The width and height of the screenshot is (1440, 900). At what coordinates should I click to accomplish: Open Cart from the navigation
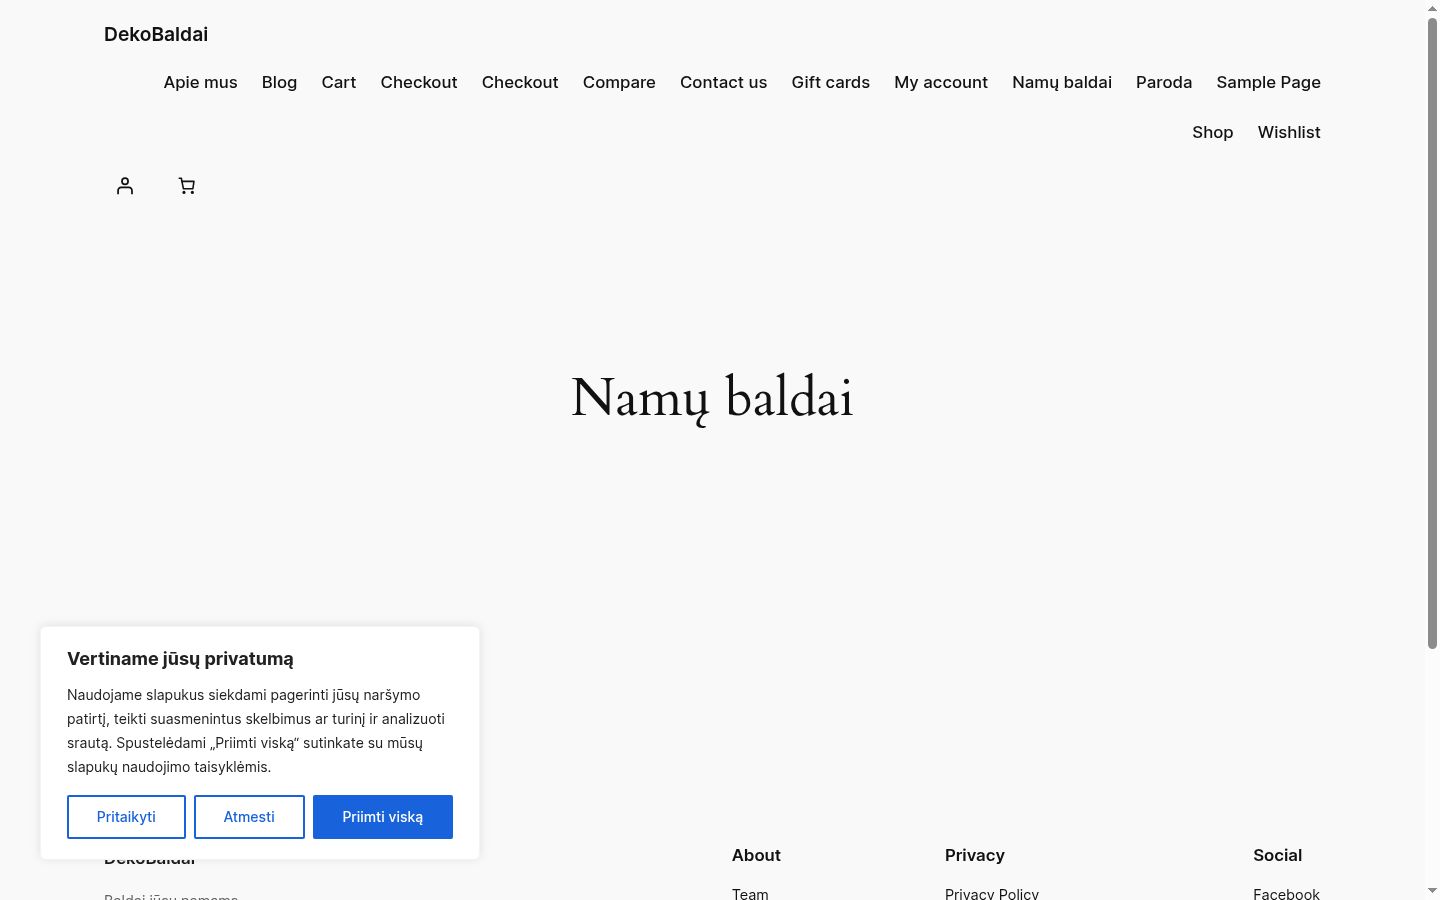339,82
